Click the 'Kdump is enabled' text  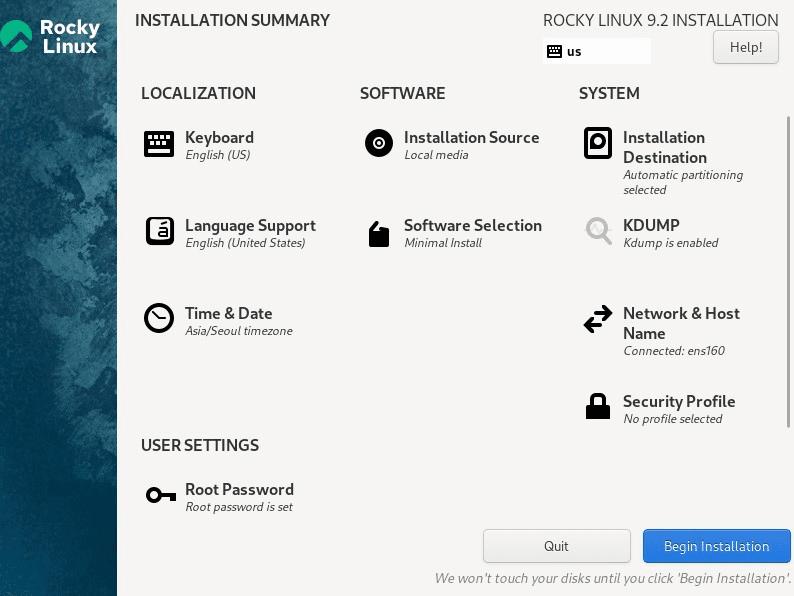click(x=670, y=243)
